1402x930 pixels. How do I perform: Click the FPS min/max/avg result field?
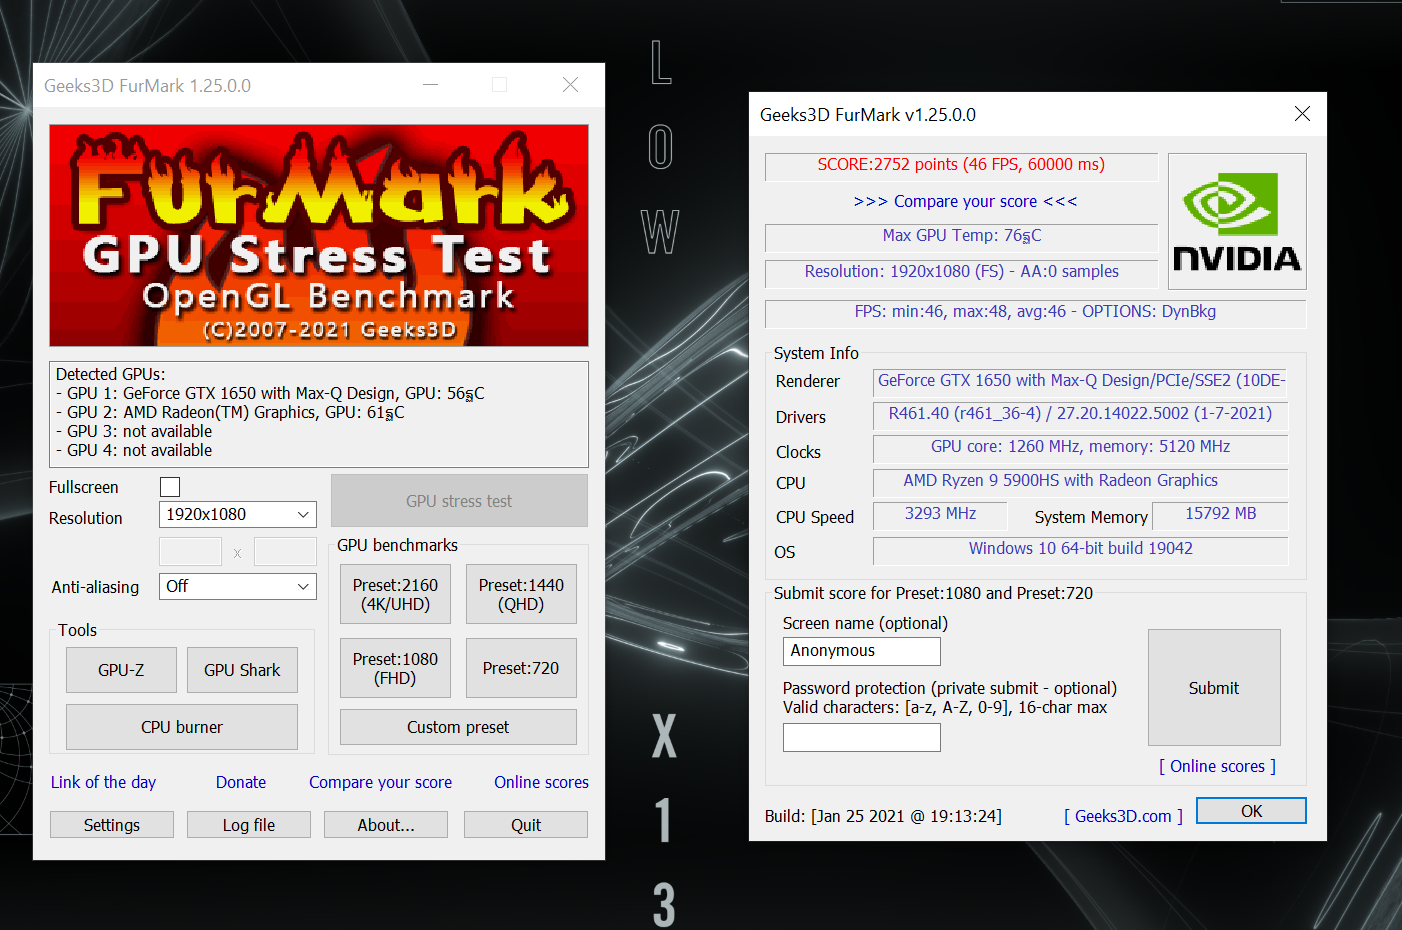[1035, 313]
